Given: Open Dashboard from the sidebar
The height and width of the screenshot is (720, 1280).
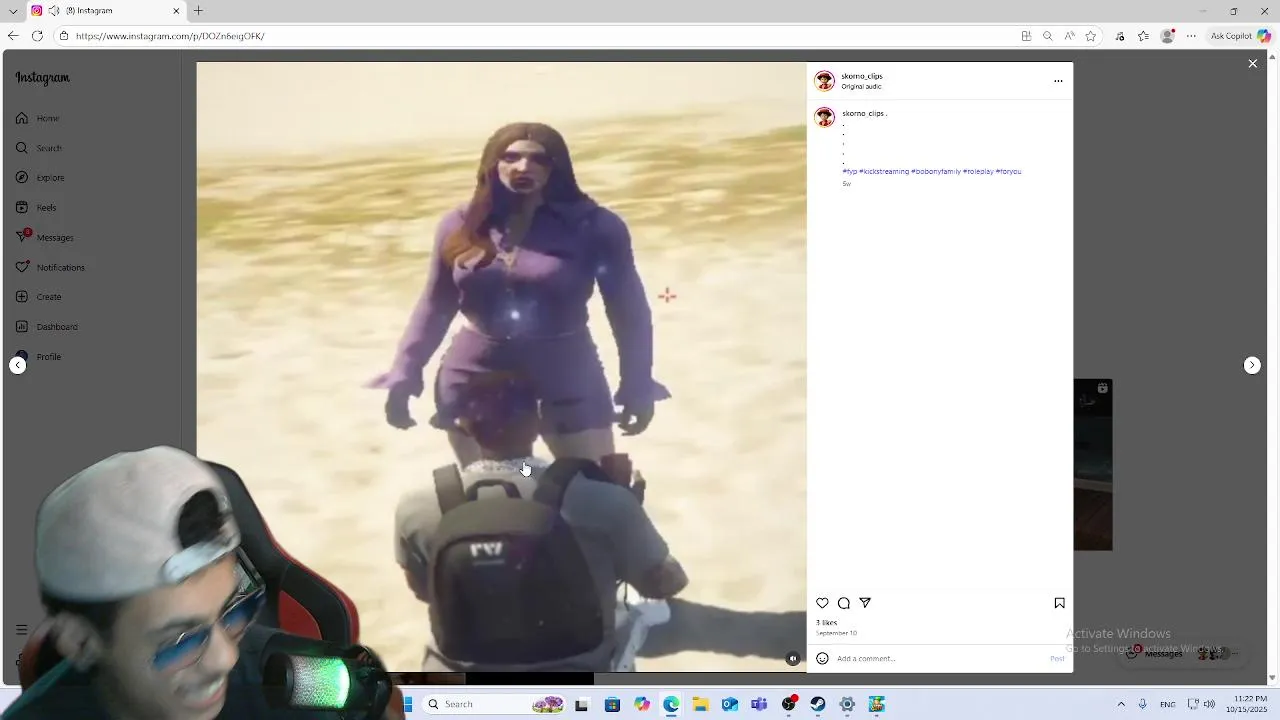Looking at the screenshot, I should 47,327.
